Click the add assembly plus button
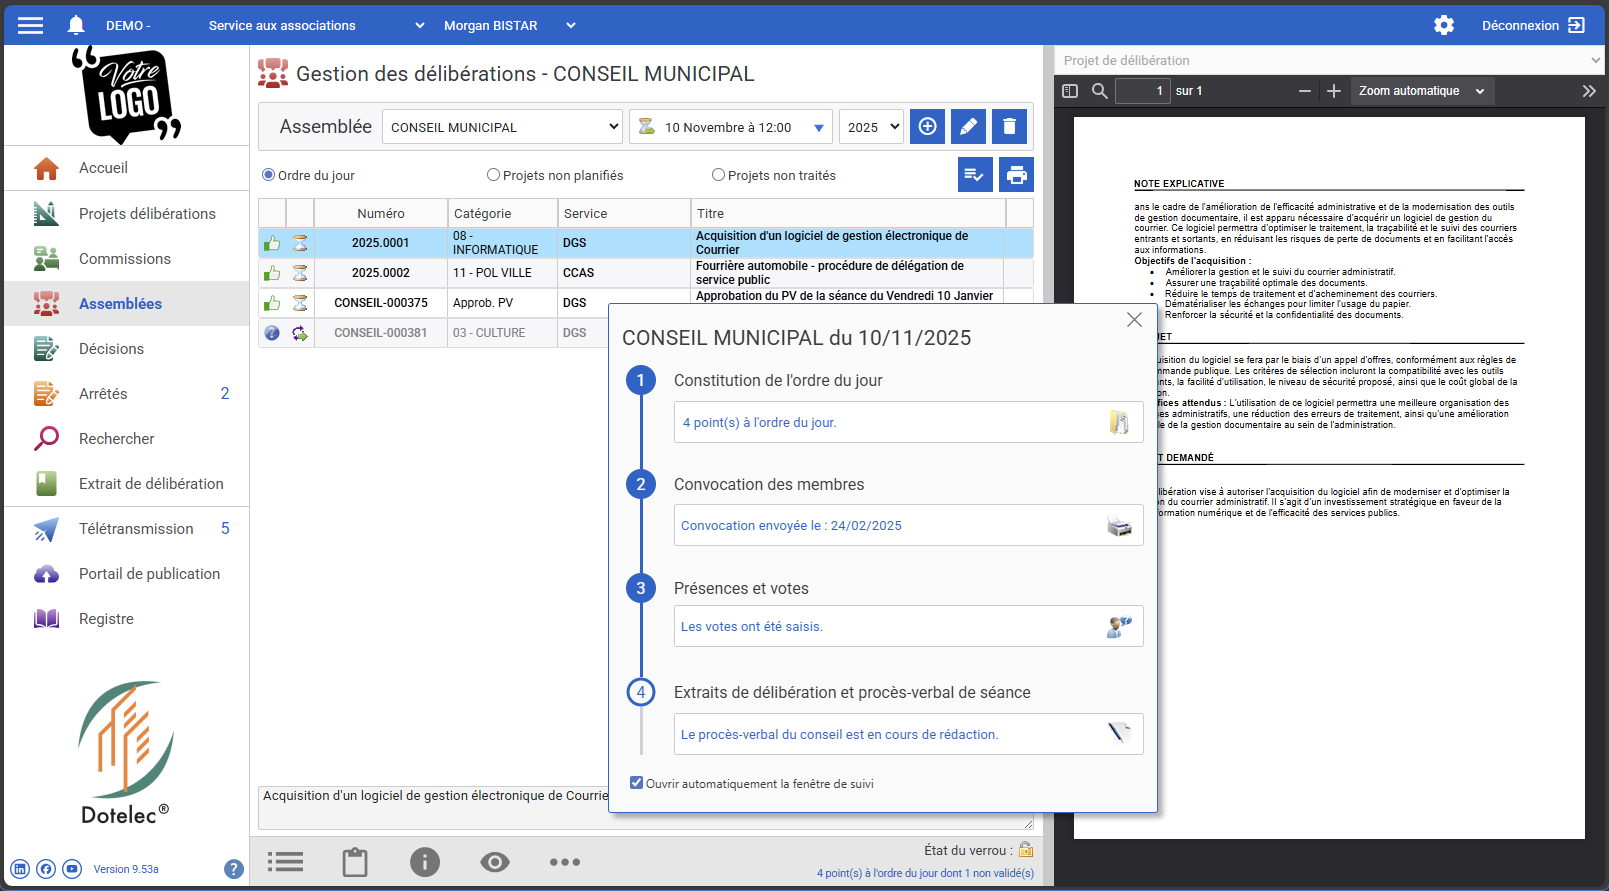 click(x=927, y=127)
